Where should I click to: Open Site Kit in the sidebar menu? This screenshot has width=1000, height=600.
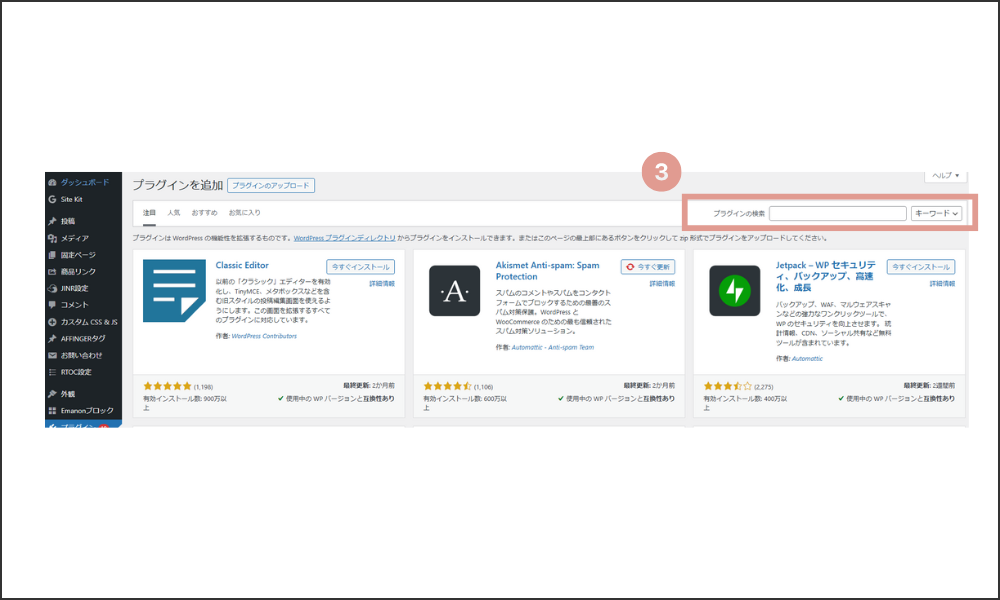click(x=71, y=200)
